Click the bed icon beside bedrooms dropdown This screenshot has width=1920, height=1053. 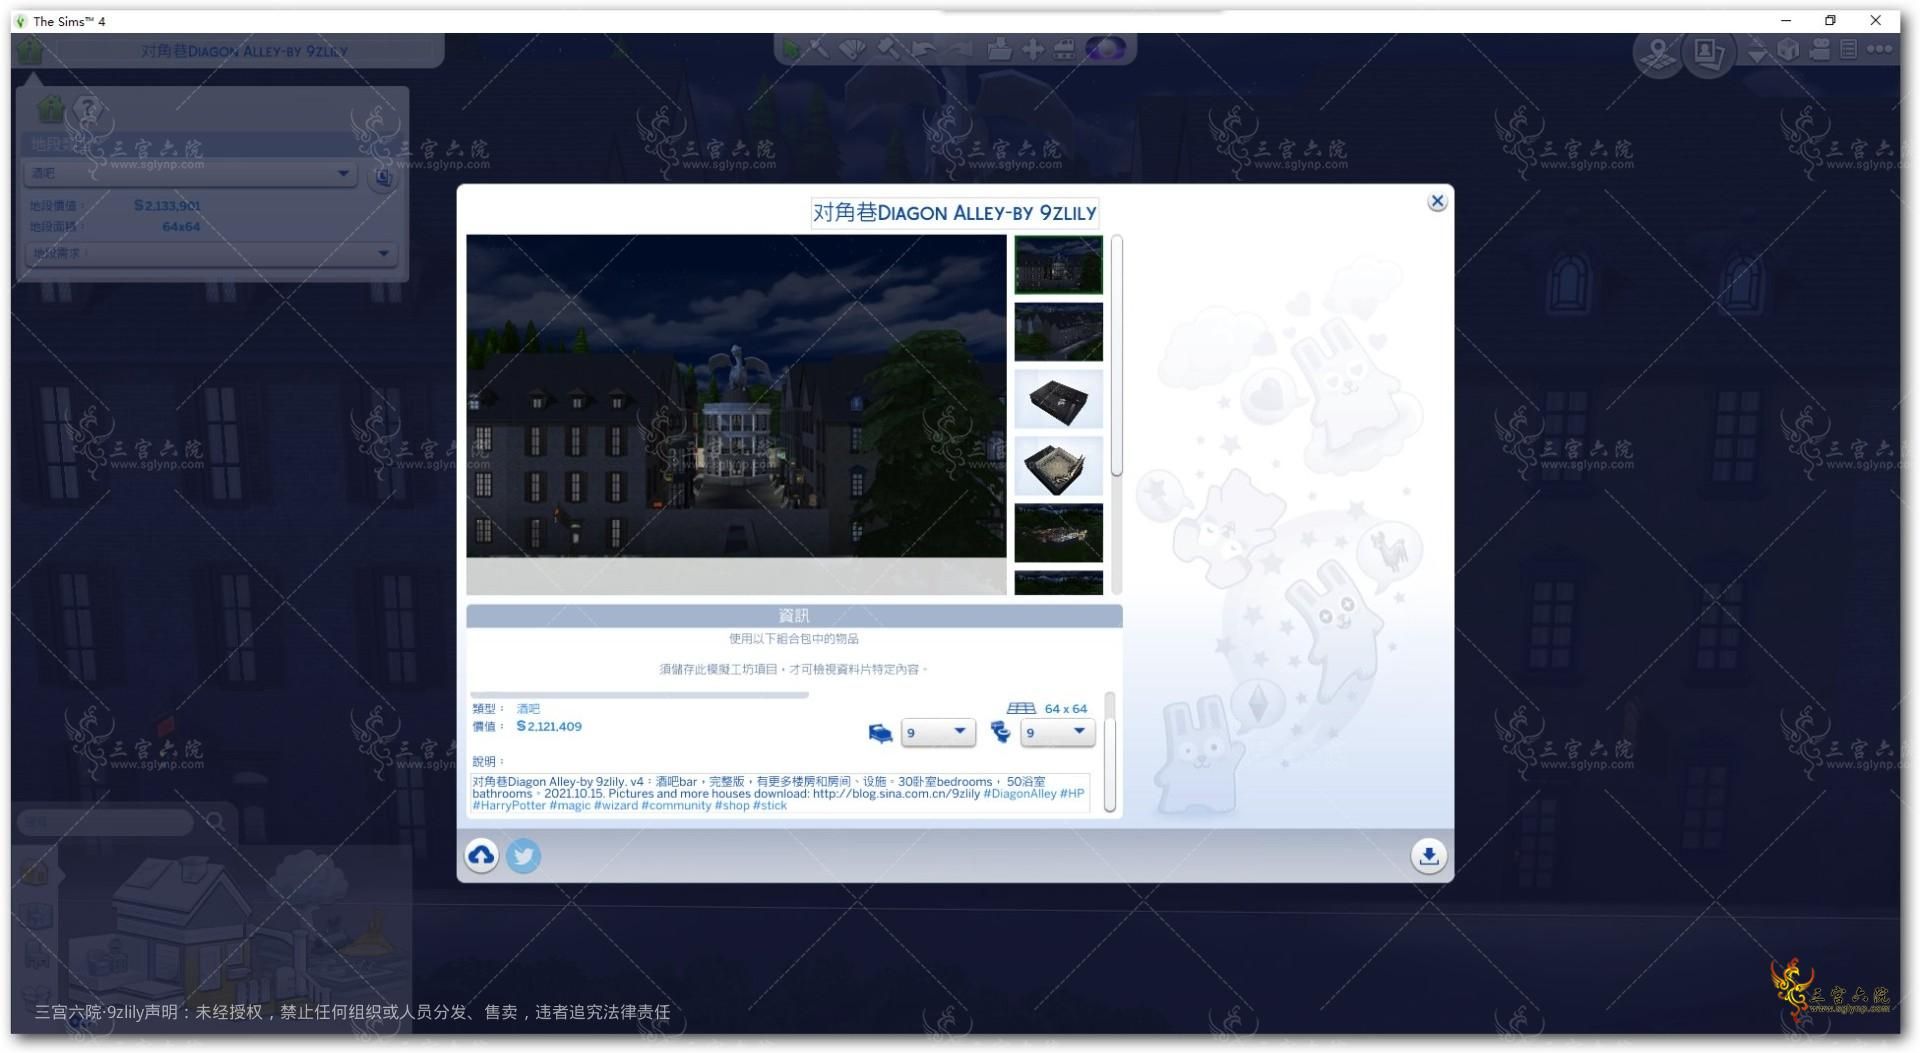(880, 733)
